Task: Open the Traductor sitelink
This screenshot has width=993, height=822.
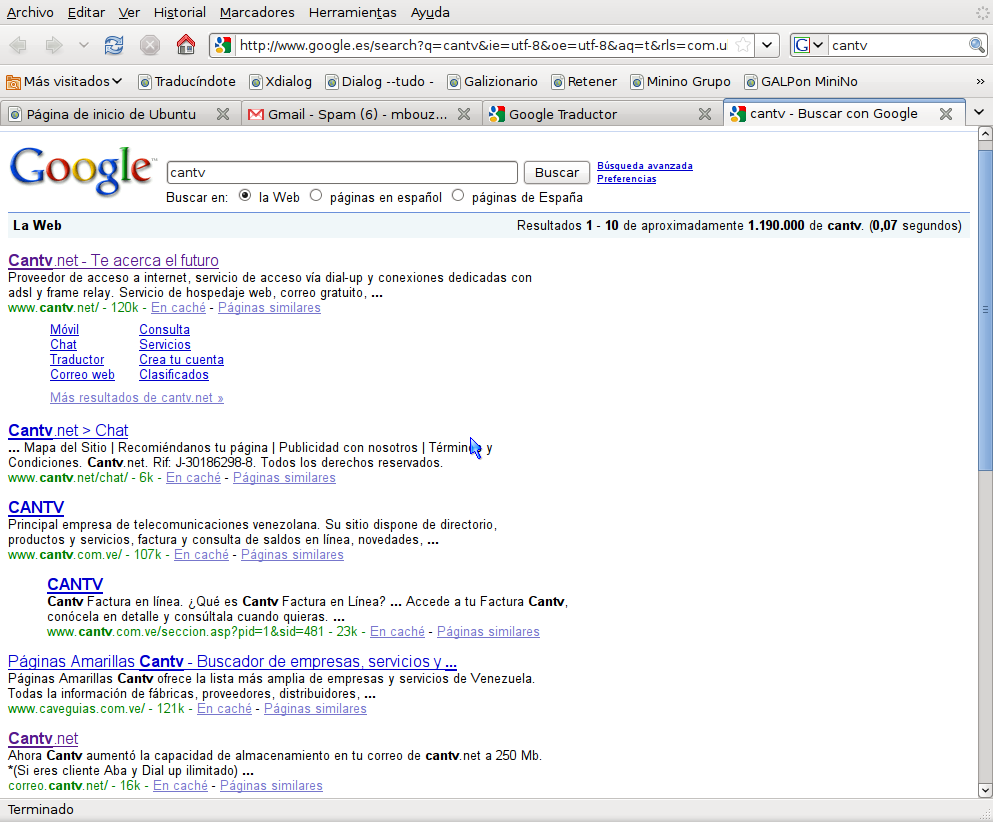Action: (x=77, y=360)
